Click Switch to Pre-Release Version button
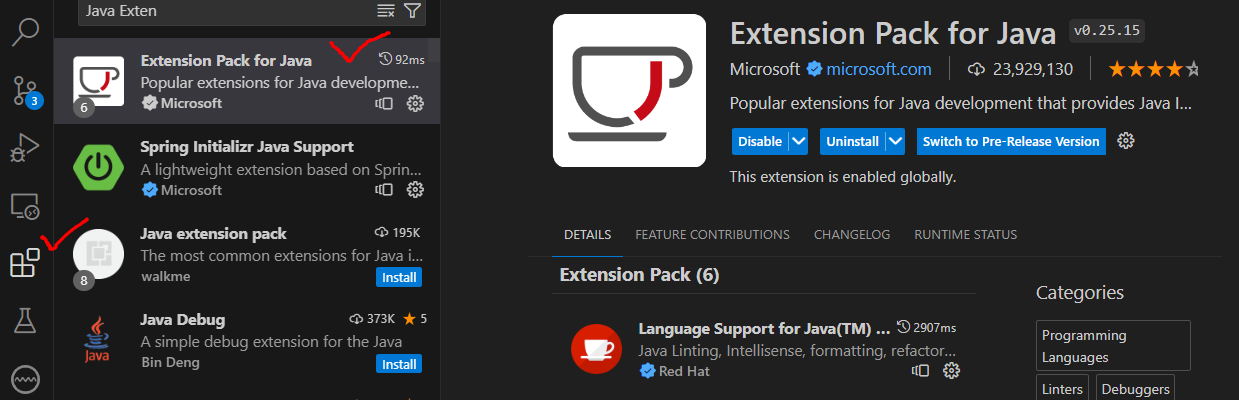Screen dimensions: 1239x400 pos(1011,141)
